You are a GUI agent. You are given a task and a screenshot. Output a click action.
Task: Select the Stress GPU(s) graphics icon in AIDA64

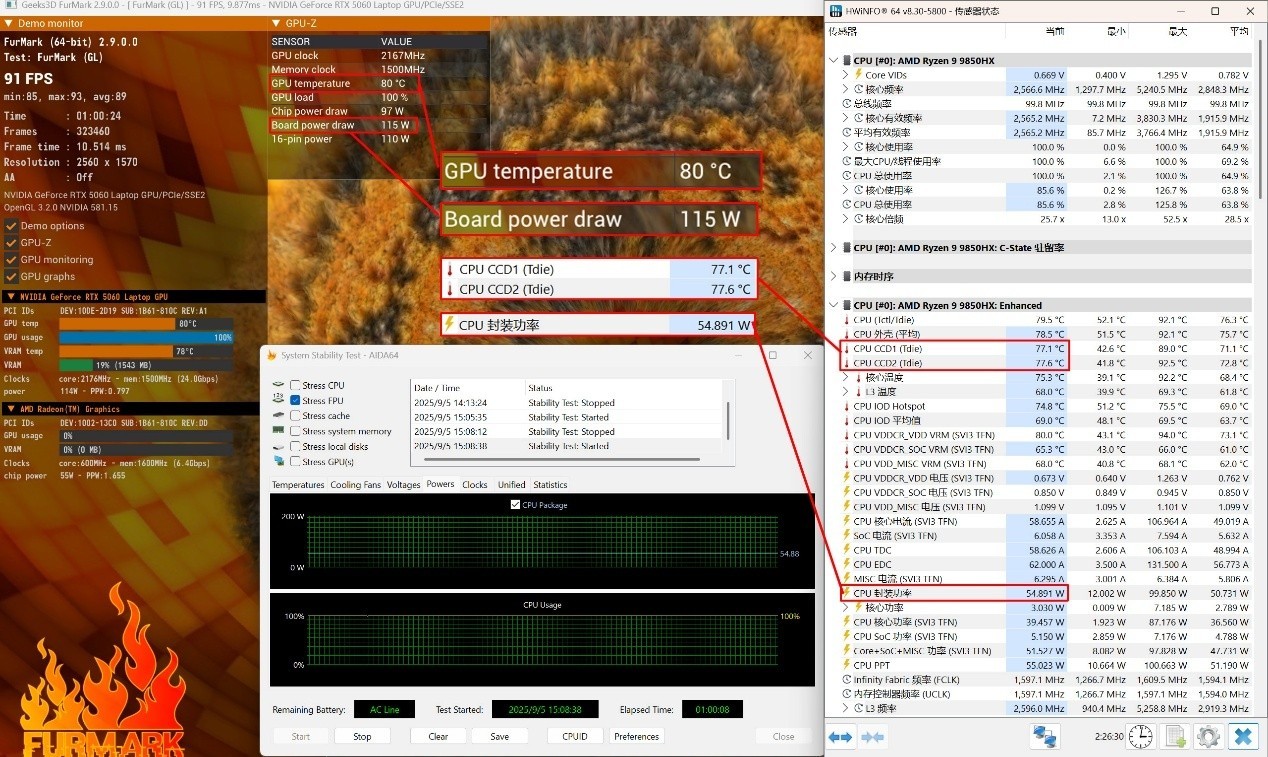point(278,461)
